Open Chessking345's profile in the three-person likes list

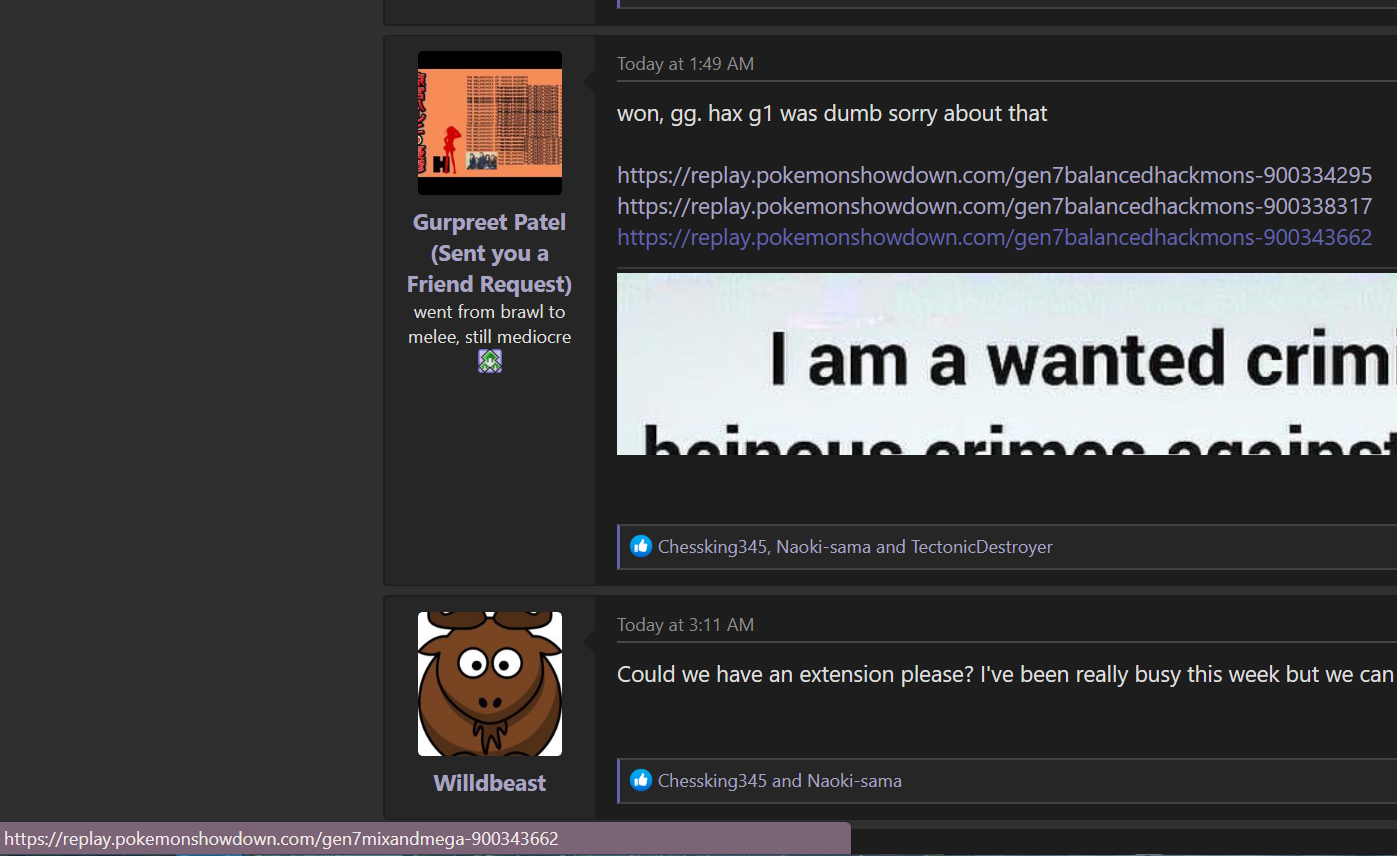click(x=712, y=547)
